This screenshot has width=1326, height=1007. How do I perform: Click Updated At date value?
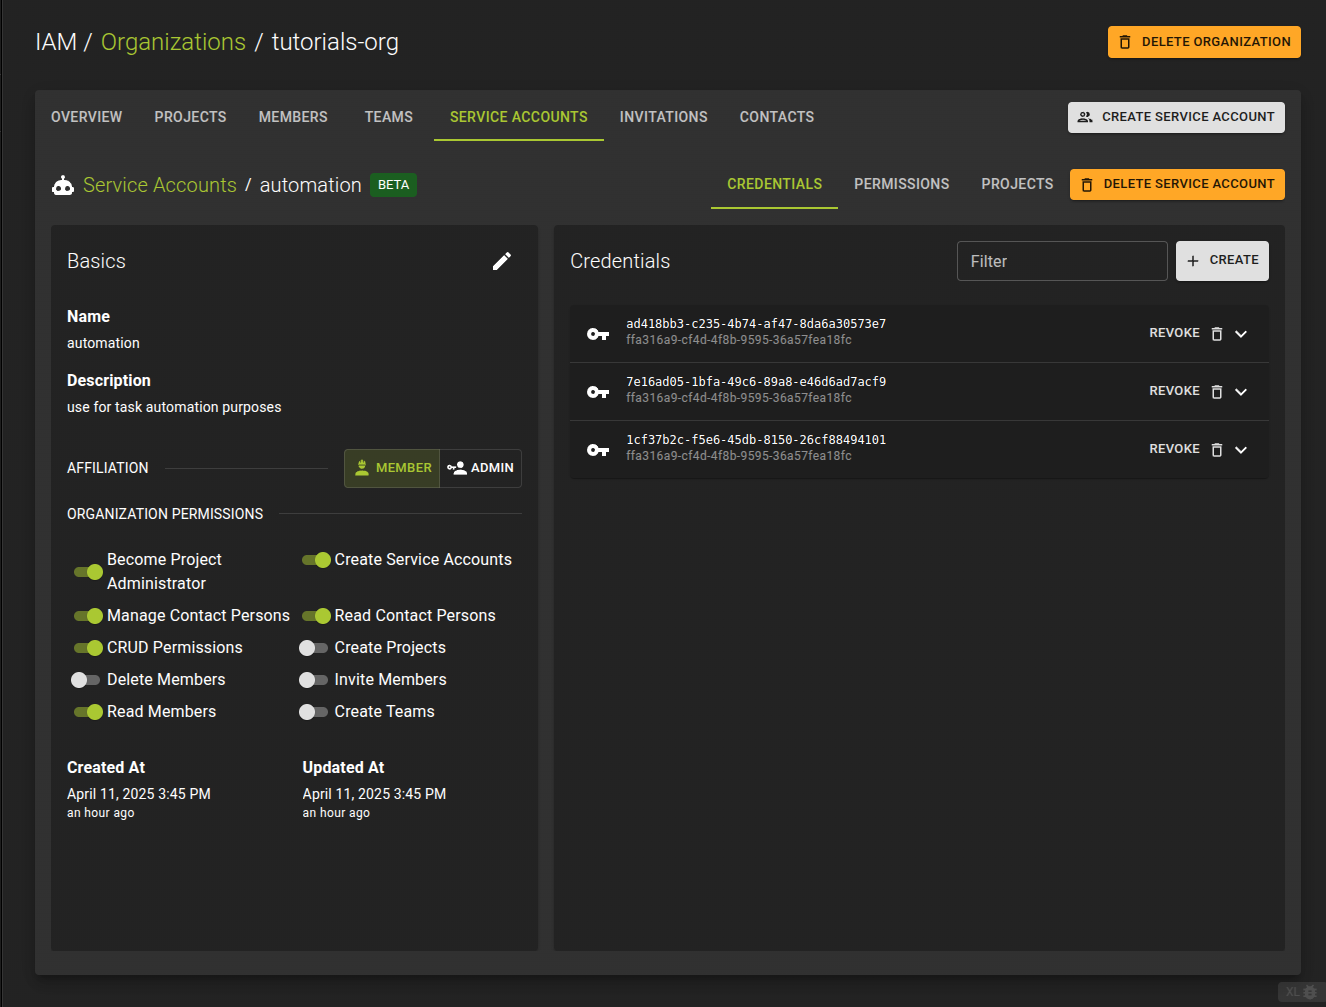click(x=374, y=794)
